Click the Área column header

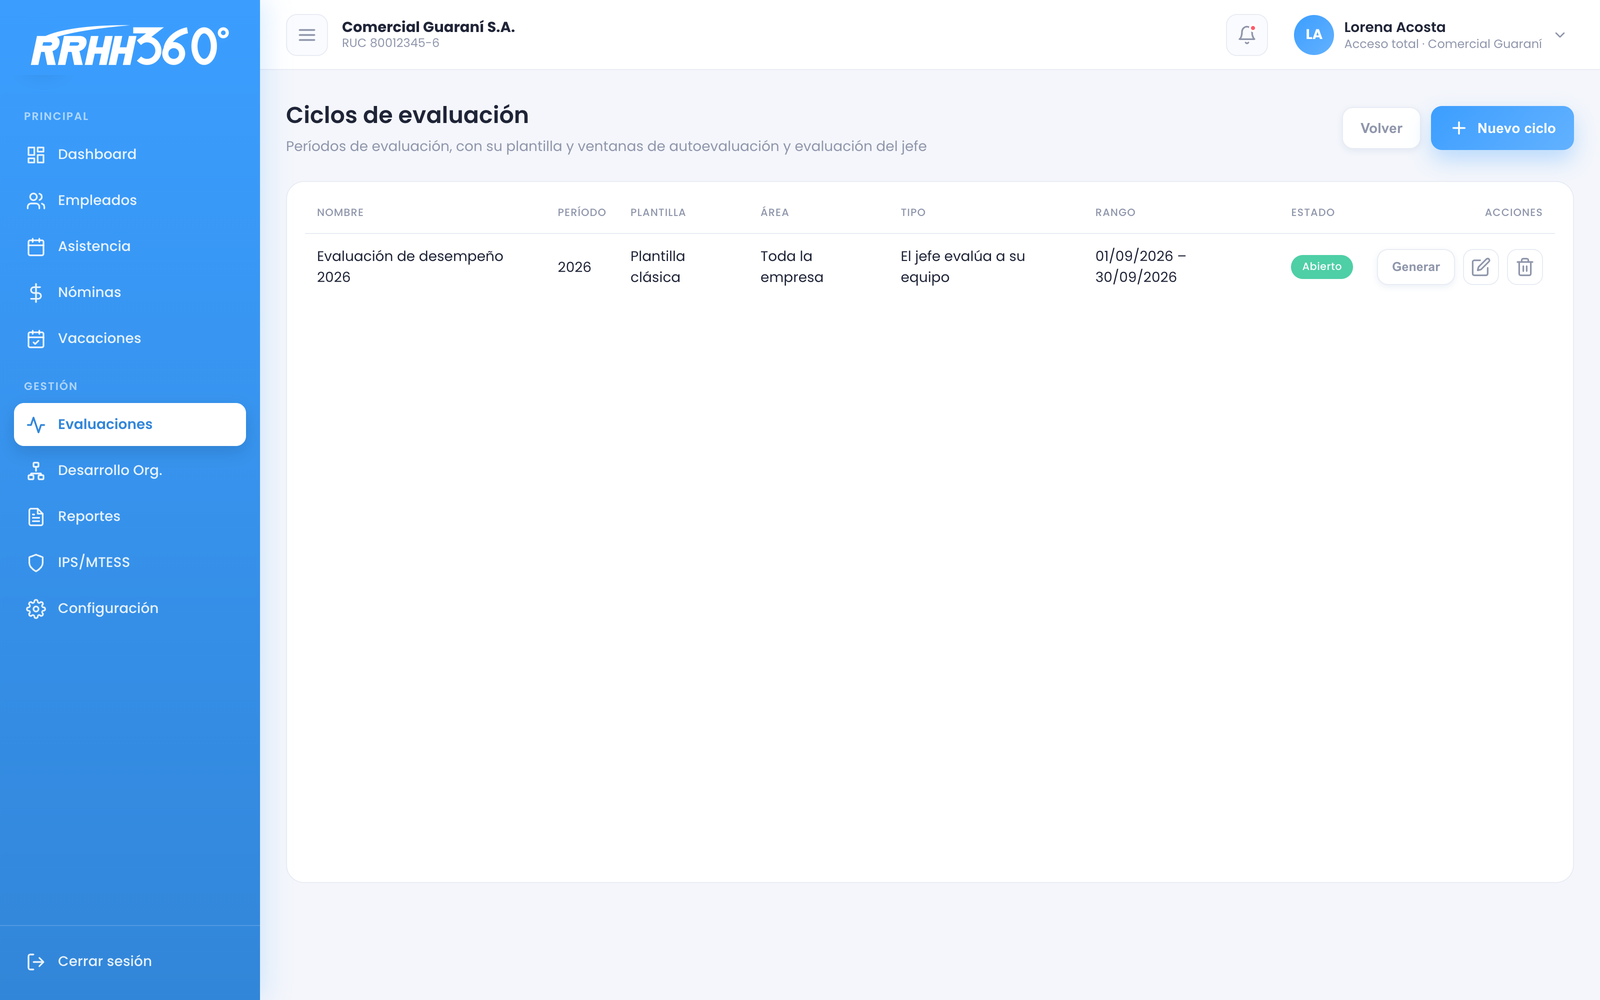[x=775, y=212]
